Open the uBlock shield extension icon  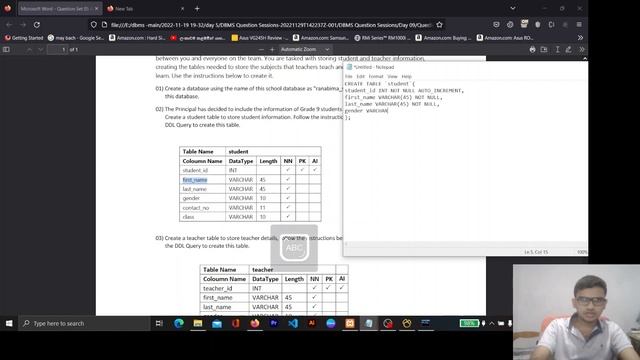tap(538, 24)
